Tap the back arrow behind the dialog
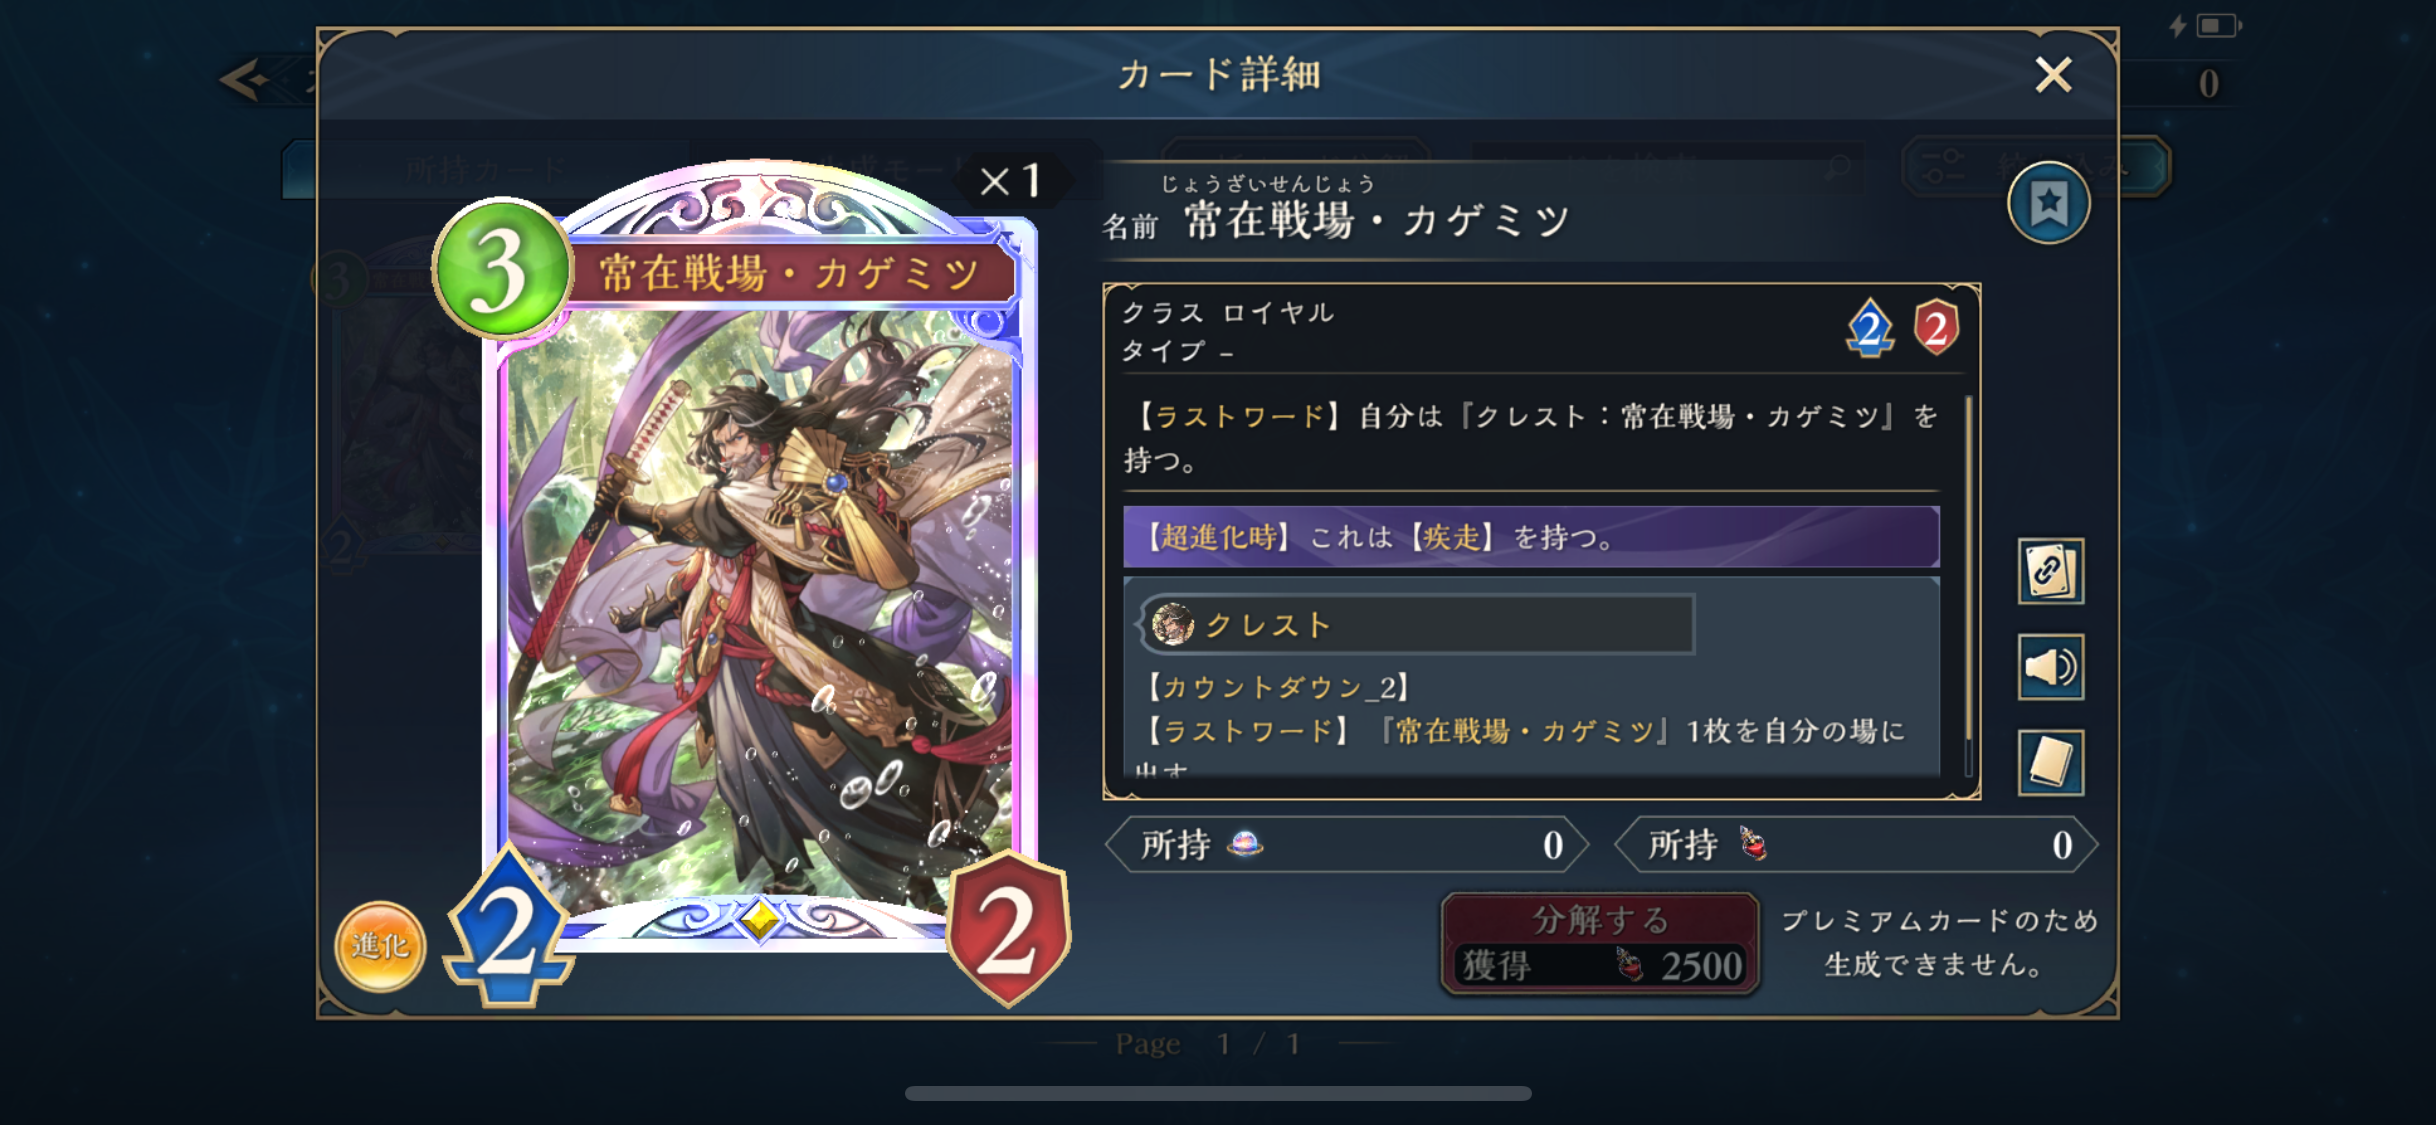This screenshot has width=2436, height=1125. pos(247,80)
